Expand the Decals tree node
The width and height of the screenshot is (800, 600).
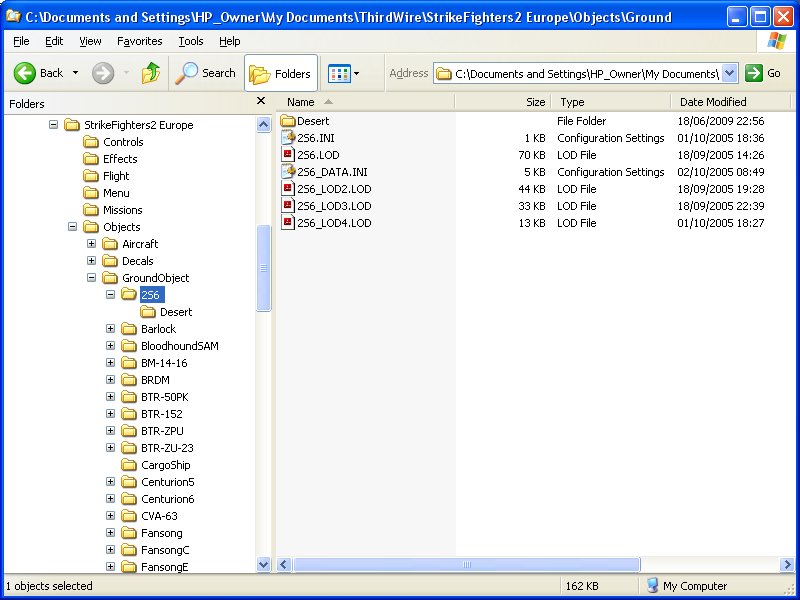[x=91, y=261]
